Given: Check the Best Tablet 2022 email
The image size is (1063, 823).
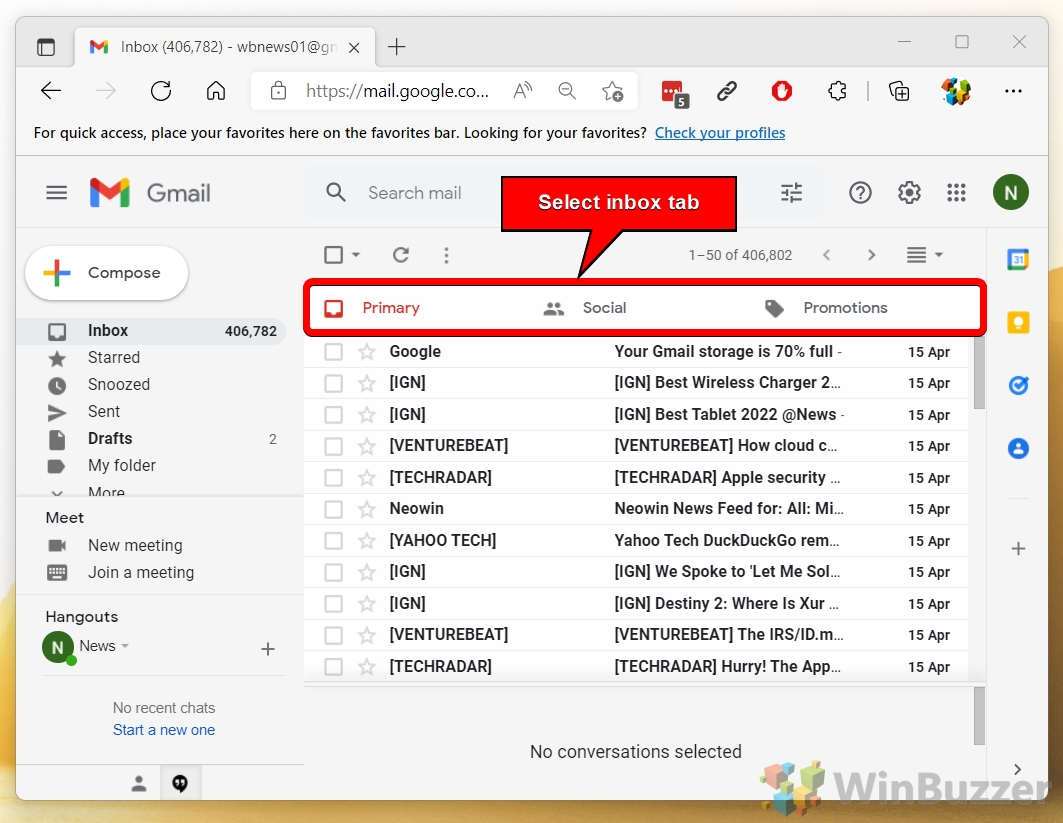Looking at the screenshot, I should tap(333, 415).
